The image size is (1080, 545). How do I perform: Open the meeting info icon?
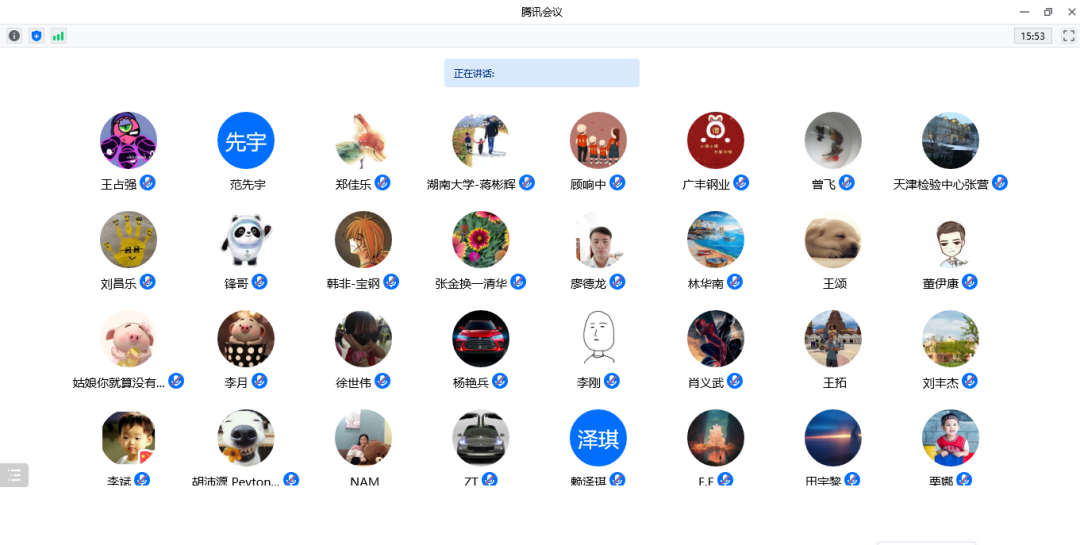tap(14, 36)
